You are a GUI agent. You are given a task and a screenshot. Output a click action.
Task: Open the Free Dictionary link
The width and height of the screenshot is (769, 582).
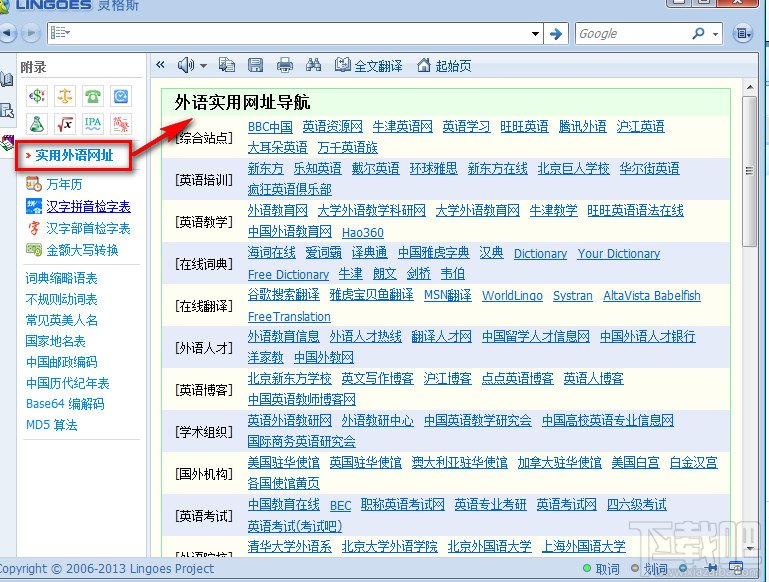[x=288, y=275]
